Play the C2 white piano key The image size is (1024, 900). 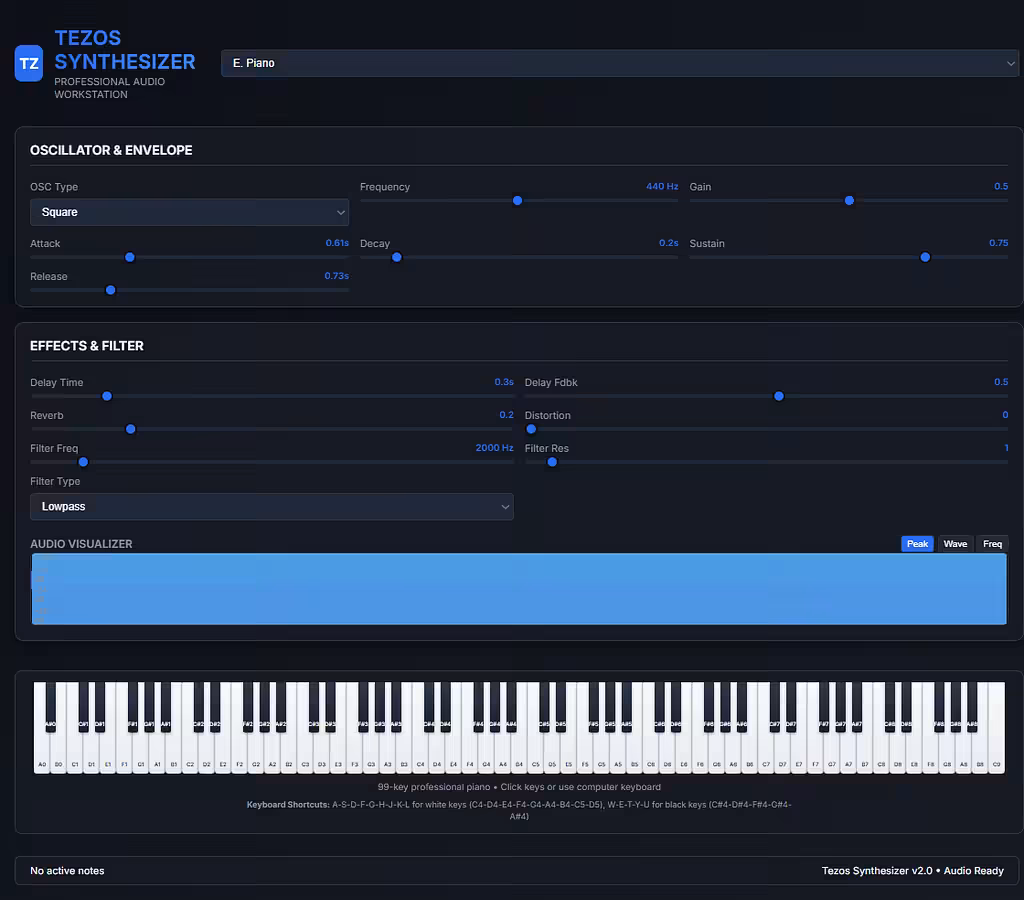click(x=190, y=752)
